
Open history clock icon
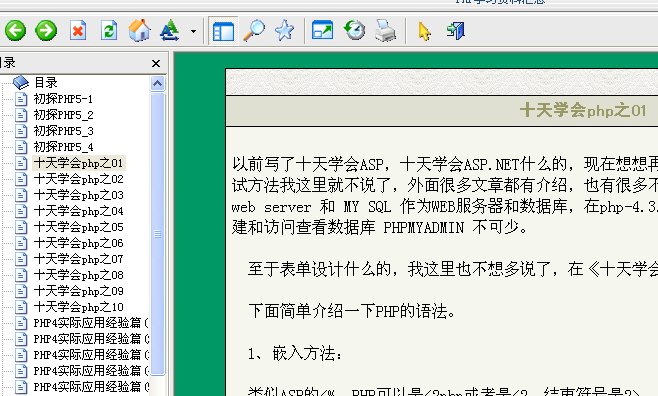point(354,30)
